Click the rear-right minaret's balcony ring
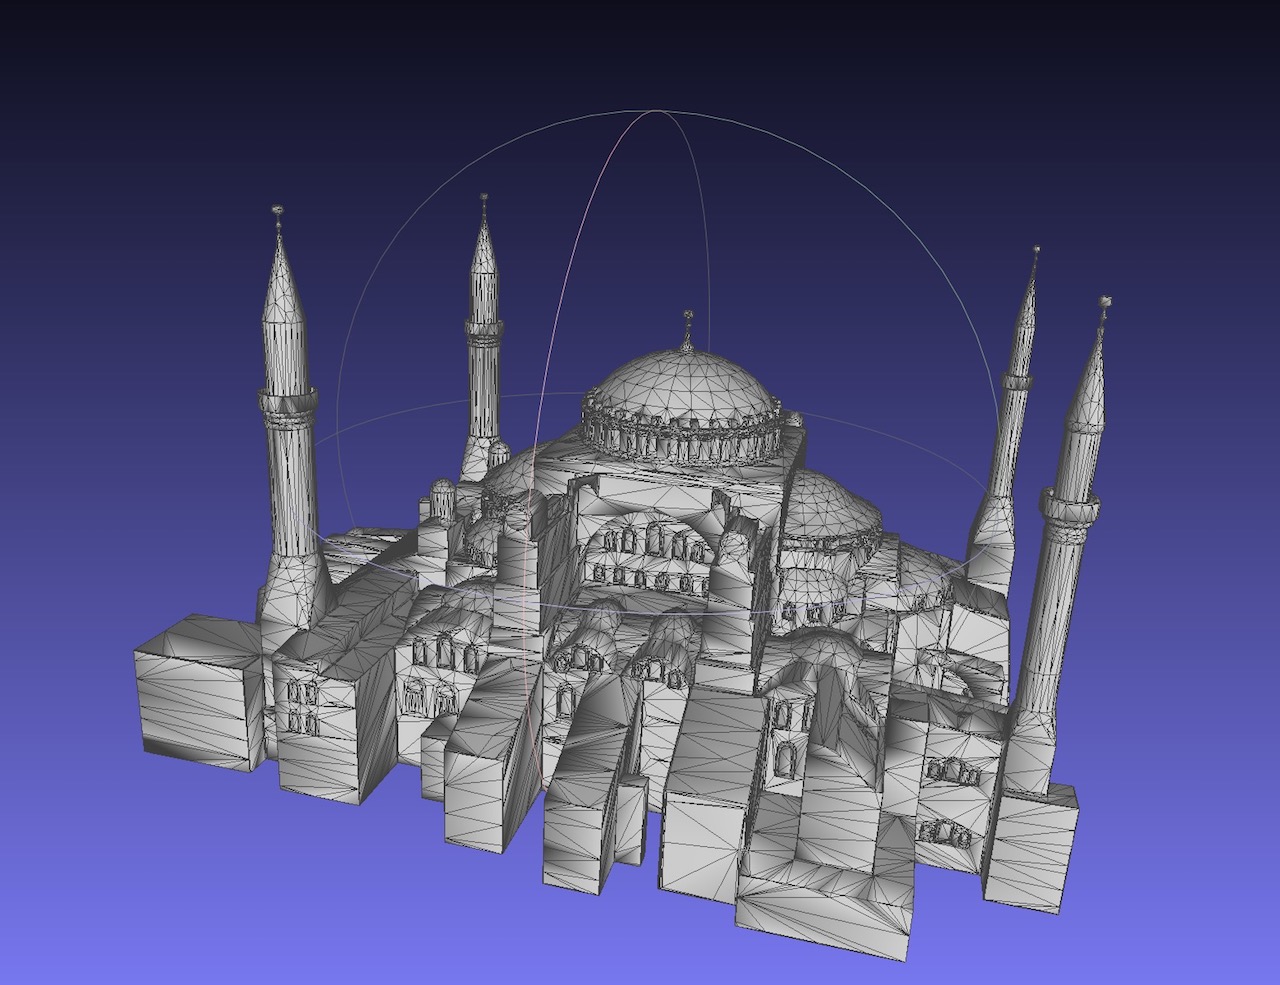Viewport: 1280px width, 985px height. click(1016, 381)
